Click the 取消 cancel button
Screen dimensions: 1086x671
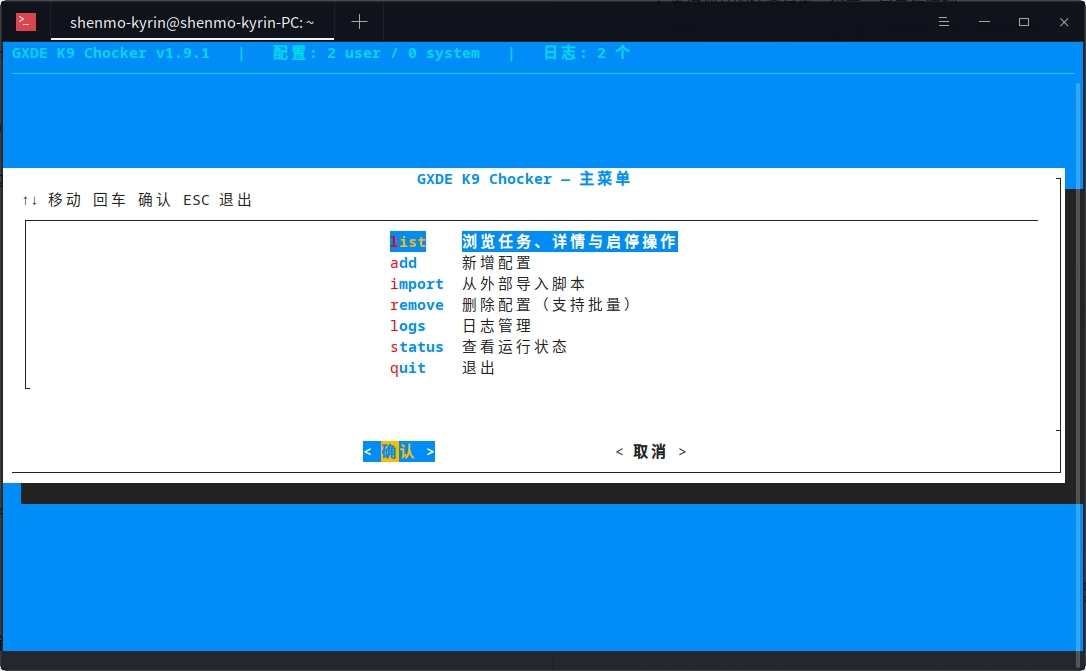(x=650, y=451)
